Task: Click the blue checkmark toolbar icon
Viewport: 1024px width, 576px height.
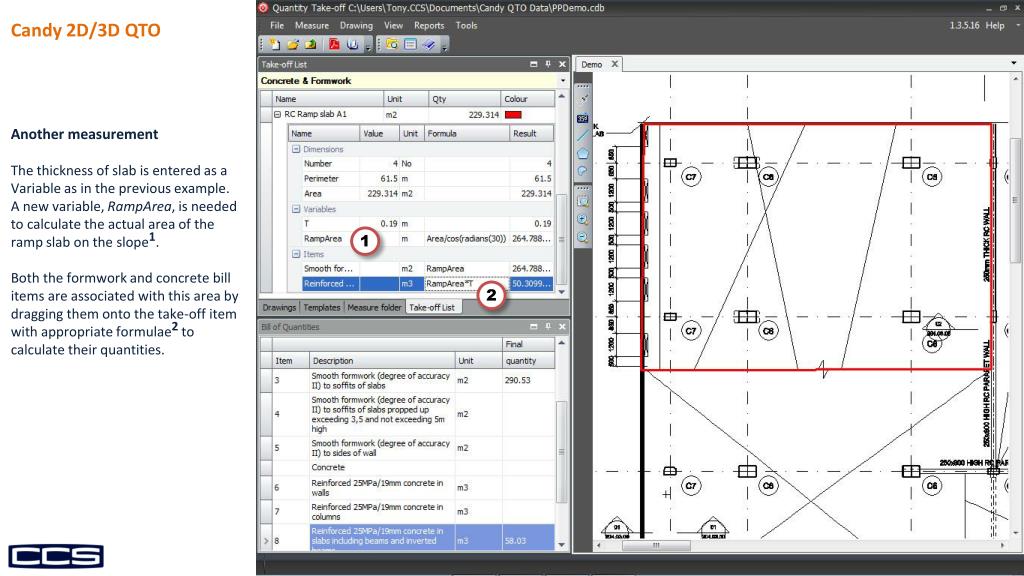Action: (x=428, y=44)
